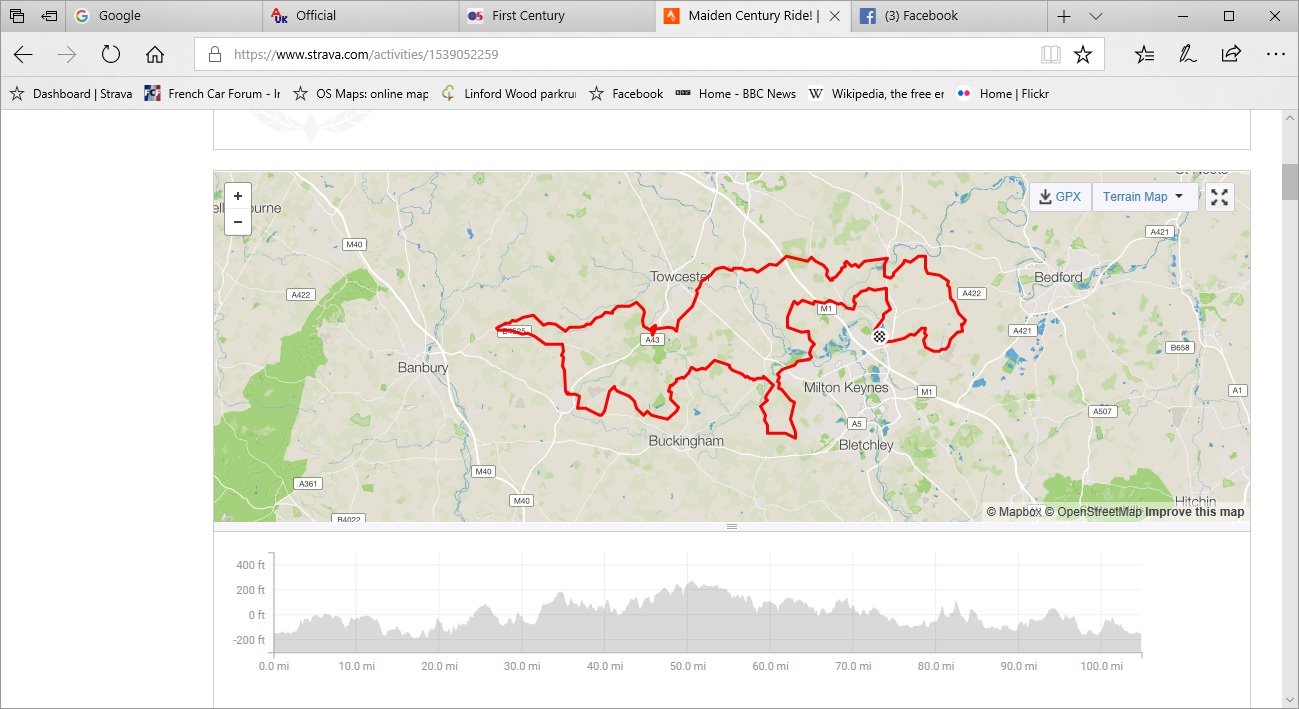Click the 400 ft elevation label
Screen dimensions: 1299x709
250,565
